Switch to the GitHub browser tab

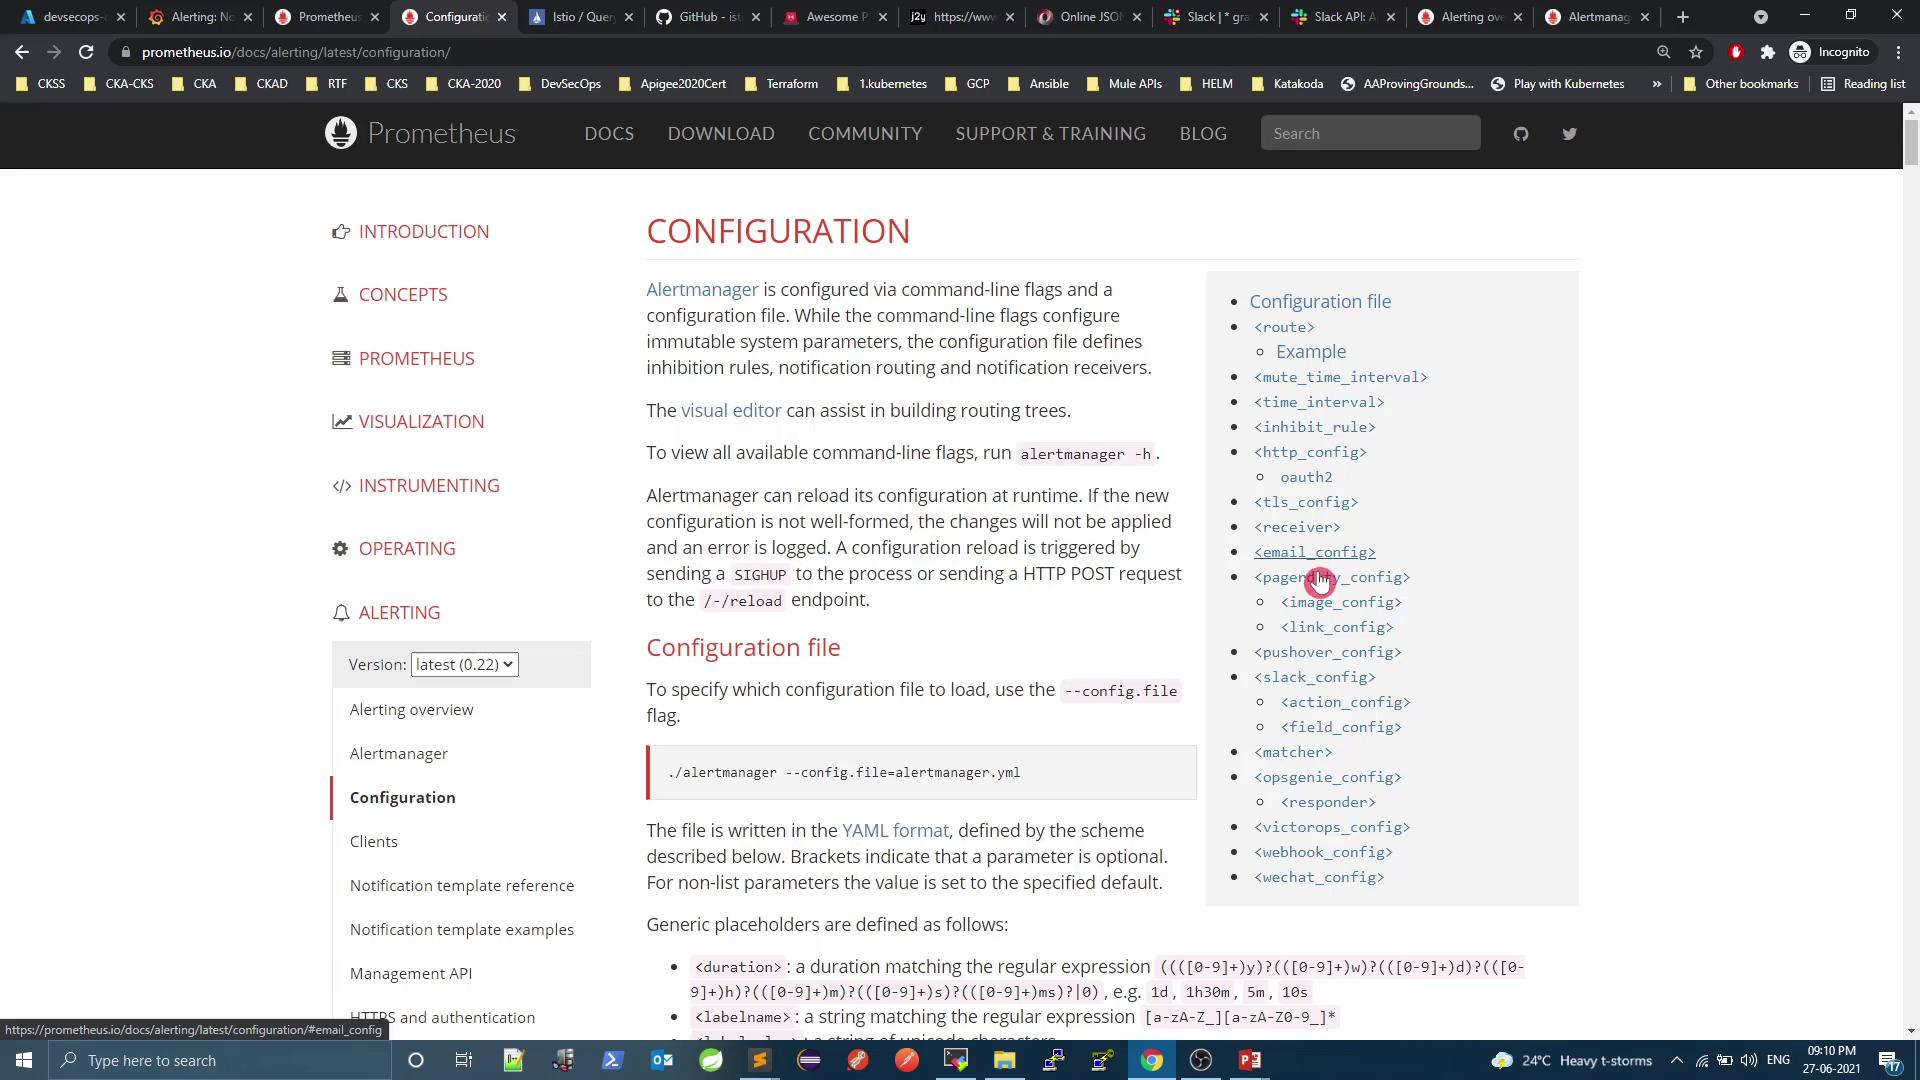[707, 17]
